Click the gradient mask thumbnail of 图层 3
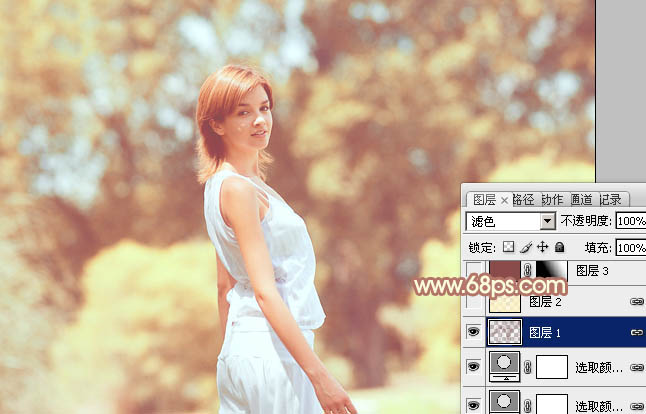This screenshot has height=414, width=646. [550, 270]
